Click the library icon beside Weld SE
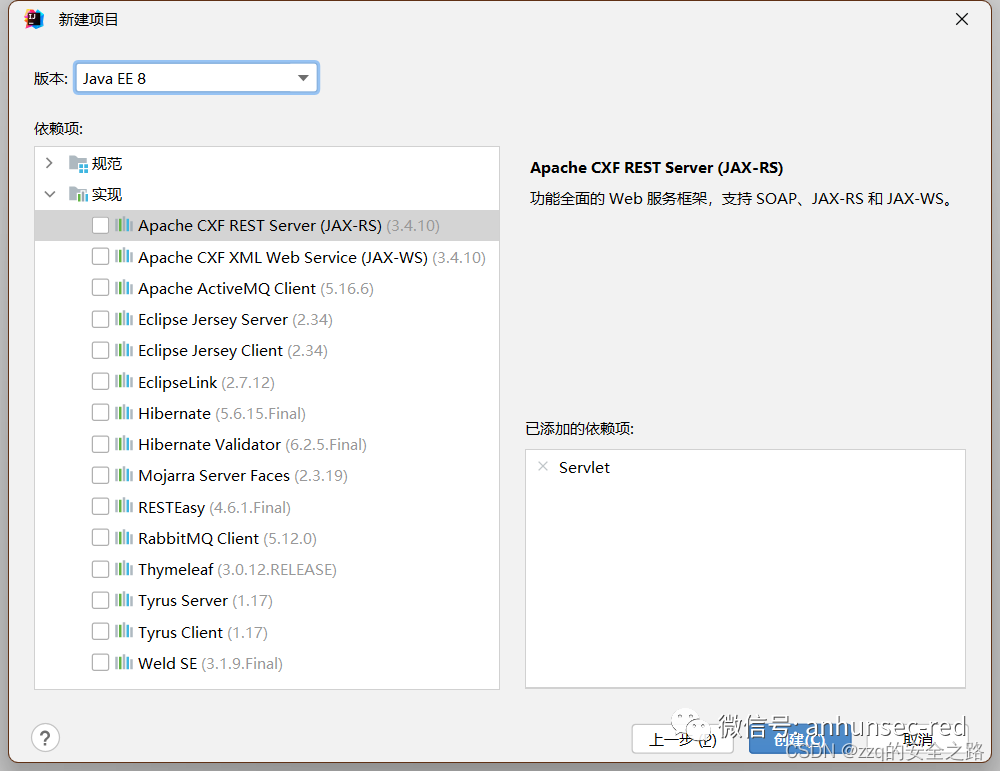1000x771 pixels. click(x=124, y=663)
